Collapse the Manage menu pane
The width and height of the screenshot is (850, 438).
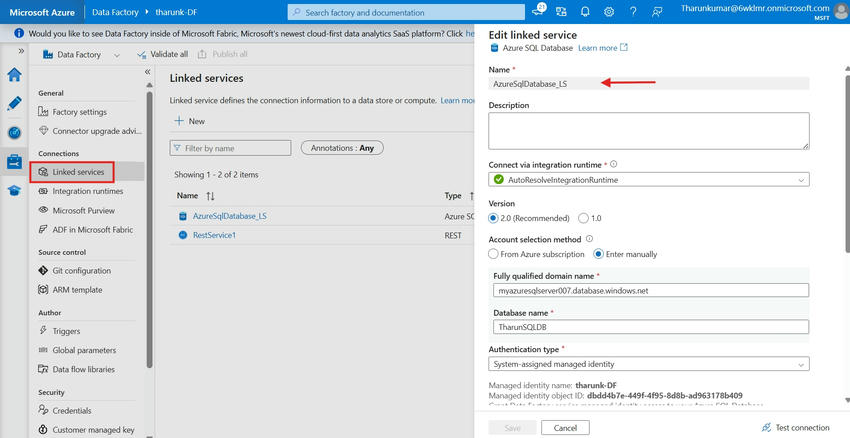[147, 72]
